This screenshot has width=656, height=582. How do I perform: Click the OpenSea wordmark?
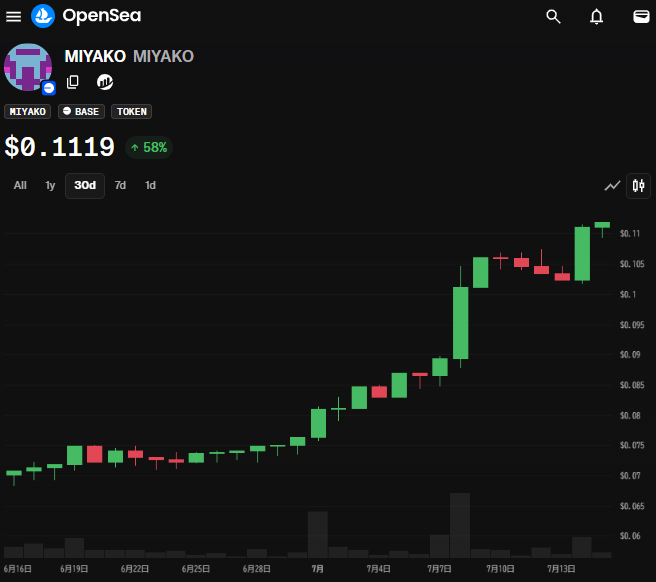[x=102, y=16]
